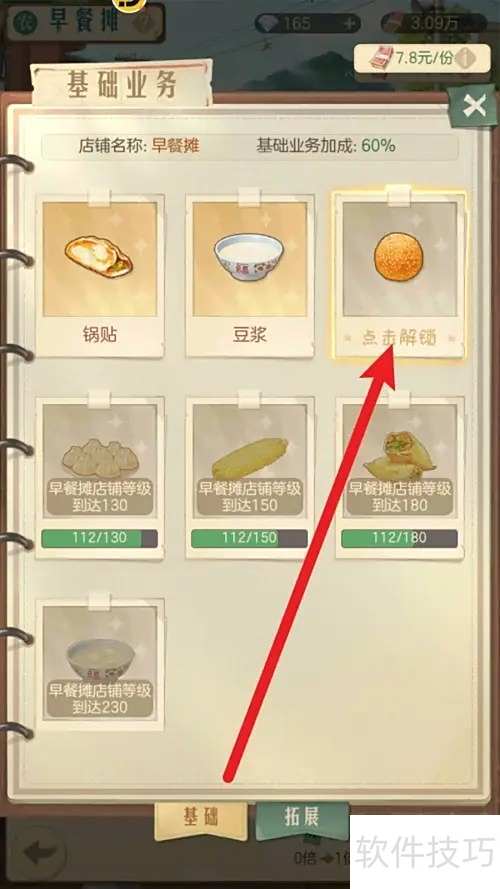
Task: Click the 112/130 progress bar
Action: pos(100,539)
